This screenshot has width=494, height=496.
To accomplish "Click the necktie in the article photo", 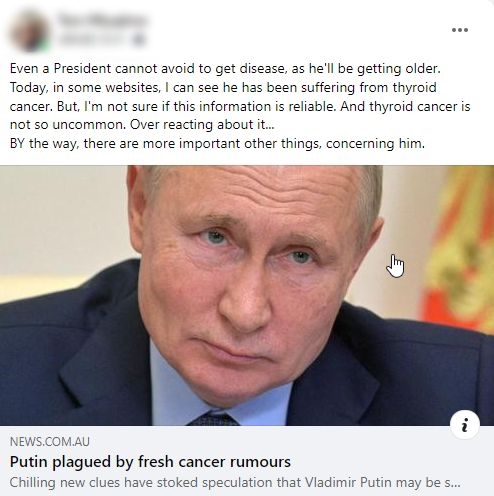I will [213, 419].
